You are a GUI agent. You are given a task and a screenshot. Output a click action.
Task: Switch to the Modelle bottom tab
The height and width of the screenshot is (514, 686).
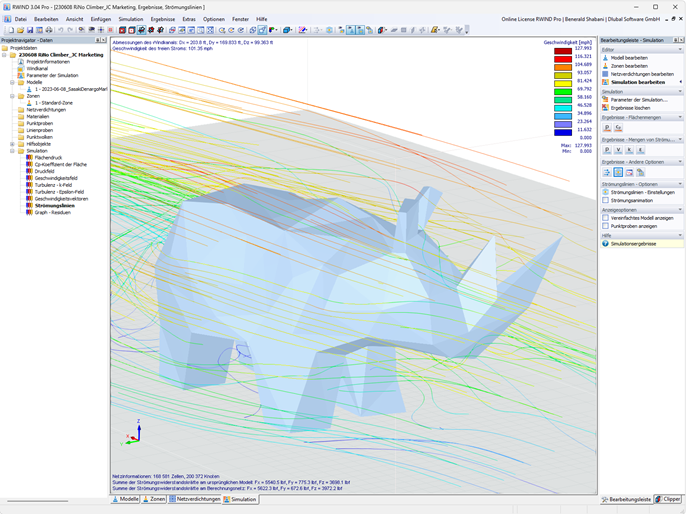click(x=126, y=499)
